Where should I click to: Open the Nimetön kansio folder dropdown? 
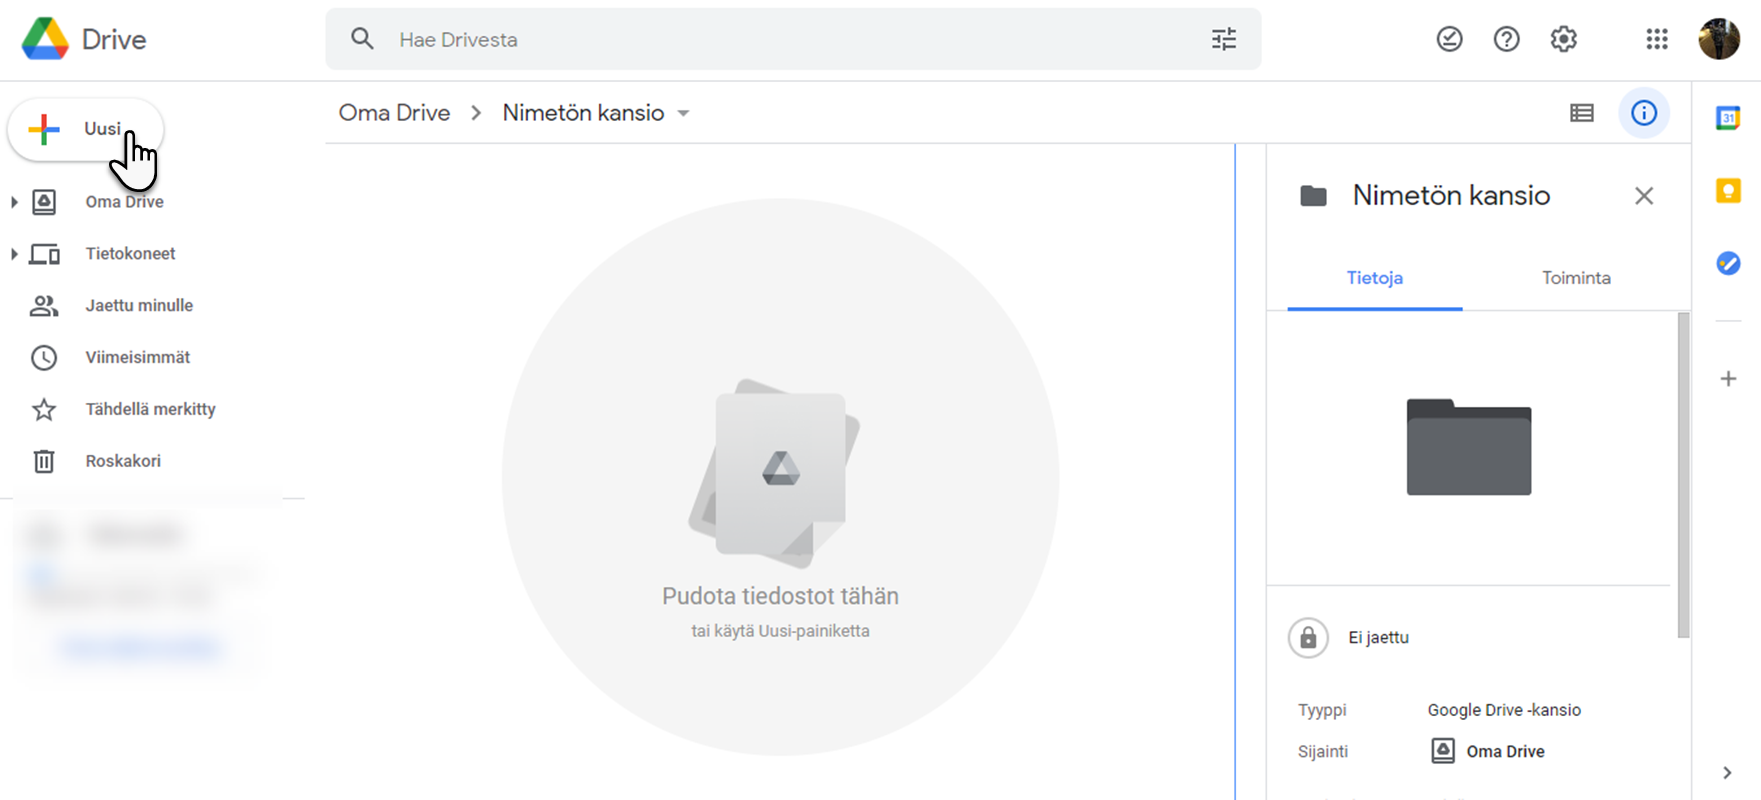coord(684,113)
